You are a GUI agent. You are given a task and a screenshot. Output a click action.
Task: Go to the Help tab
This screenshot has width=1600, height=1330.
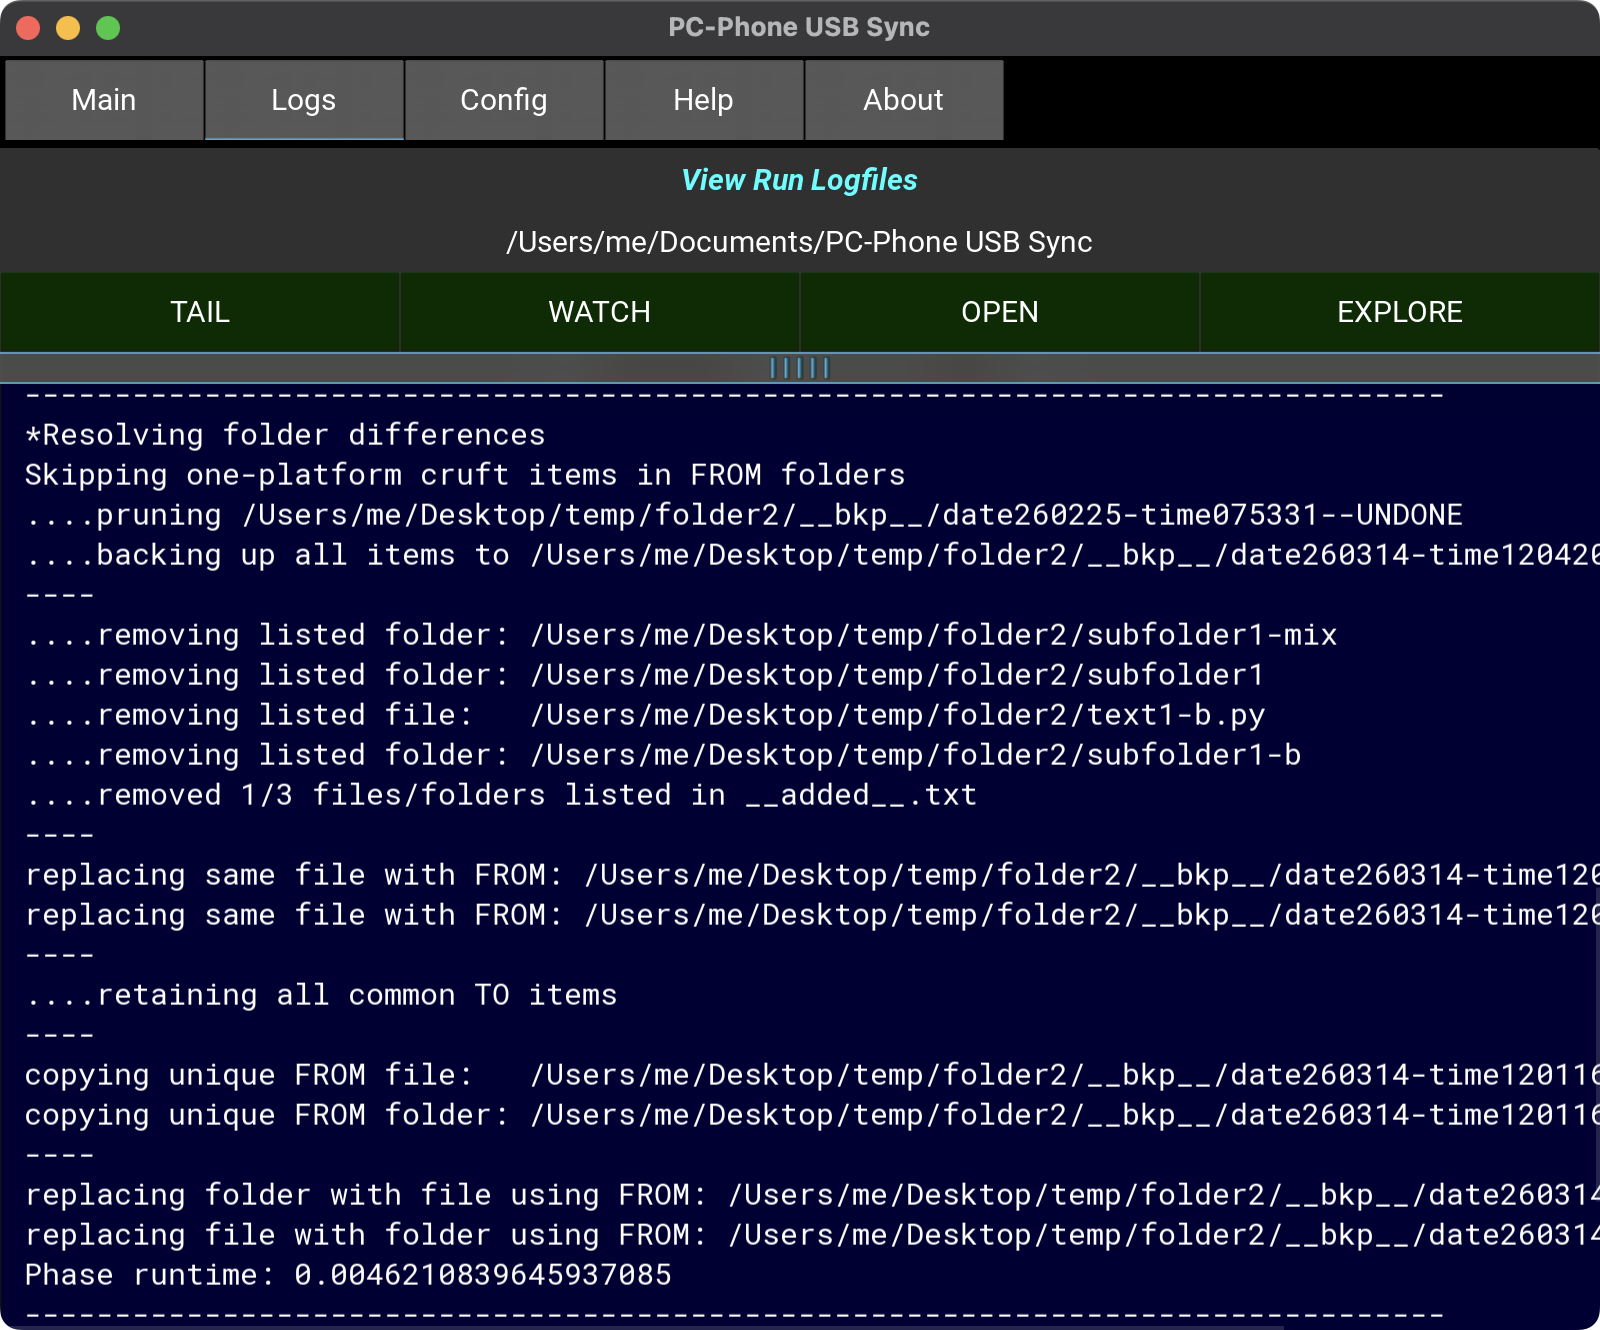[x=704, y=100]
